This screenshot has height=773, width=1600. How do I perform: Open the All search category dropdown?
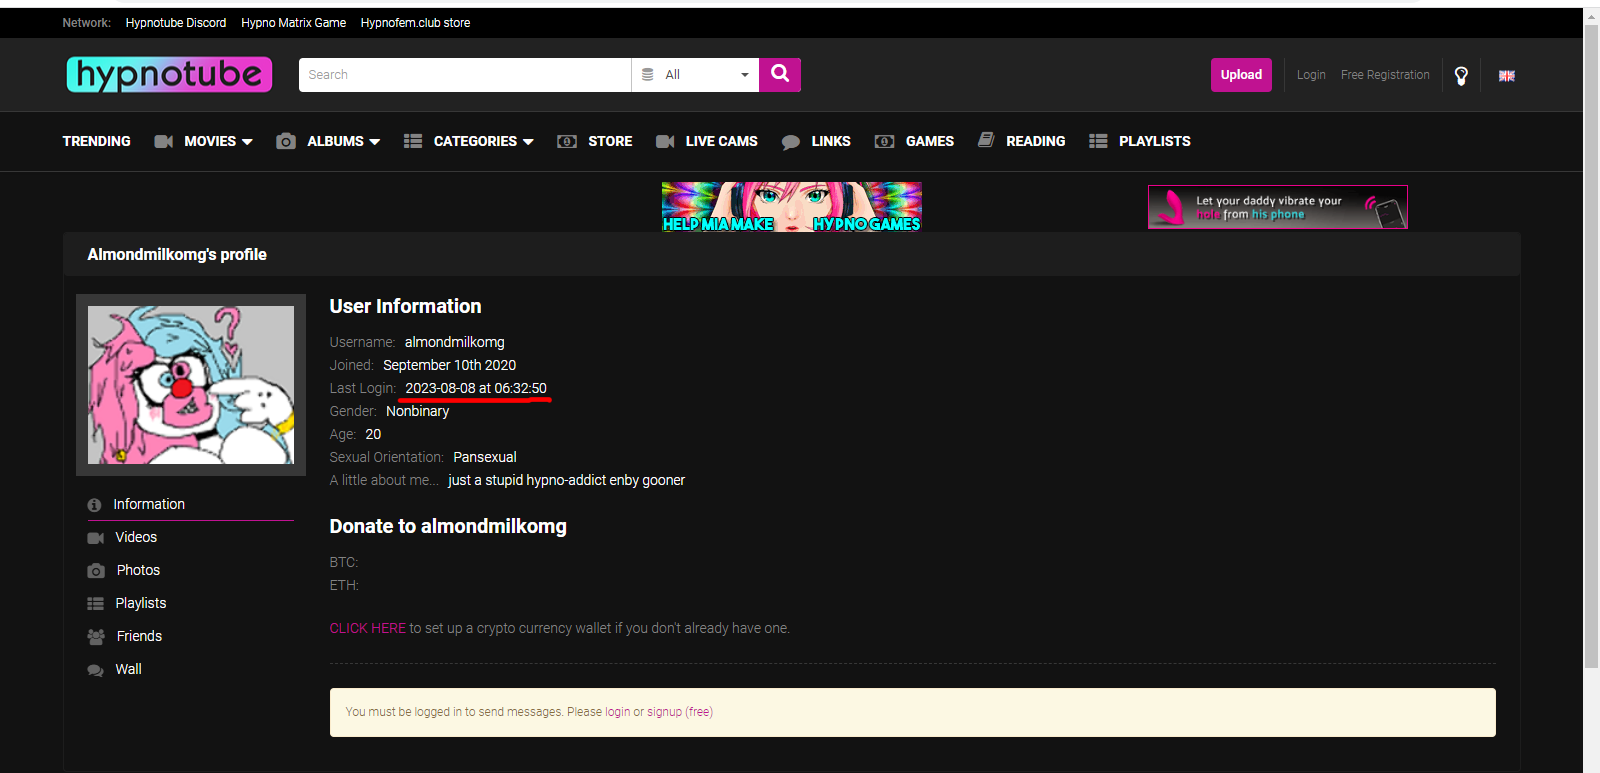click(x=695, y=75)
